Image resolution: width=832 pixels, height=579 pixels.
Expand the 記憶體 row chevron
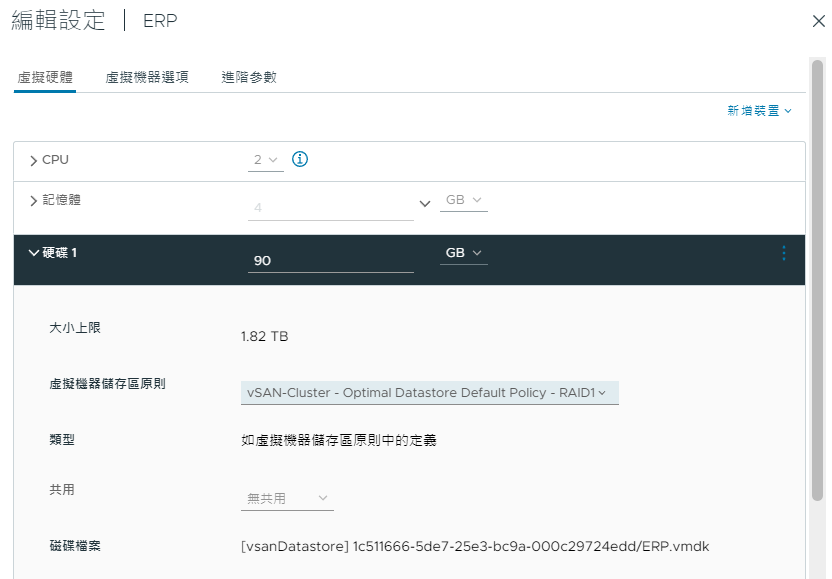33,201
